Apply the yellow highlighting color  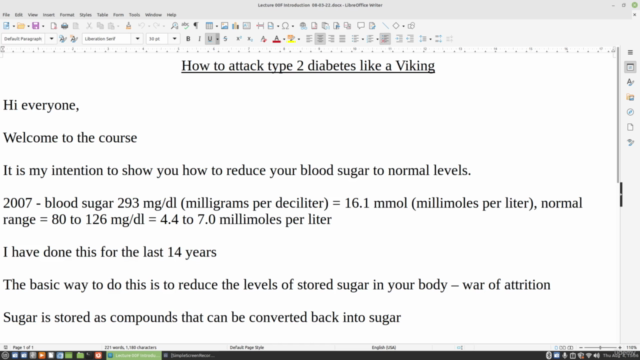click(x=291, y=39)
